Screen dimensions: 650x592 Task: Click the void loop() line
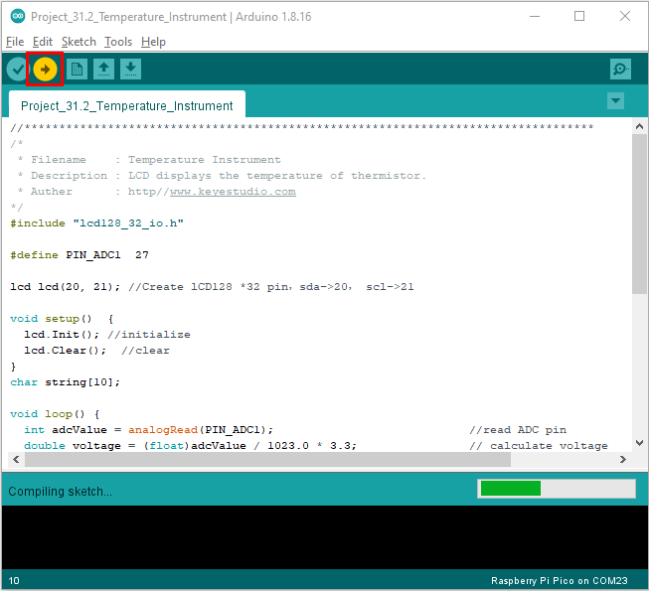pyautogui.click(x=55, y=414)
